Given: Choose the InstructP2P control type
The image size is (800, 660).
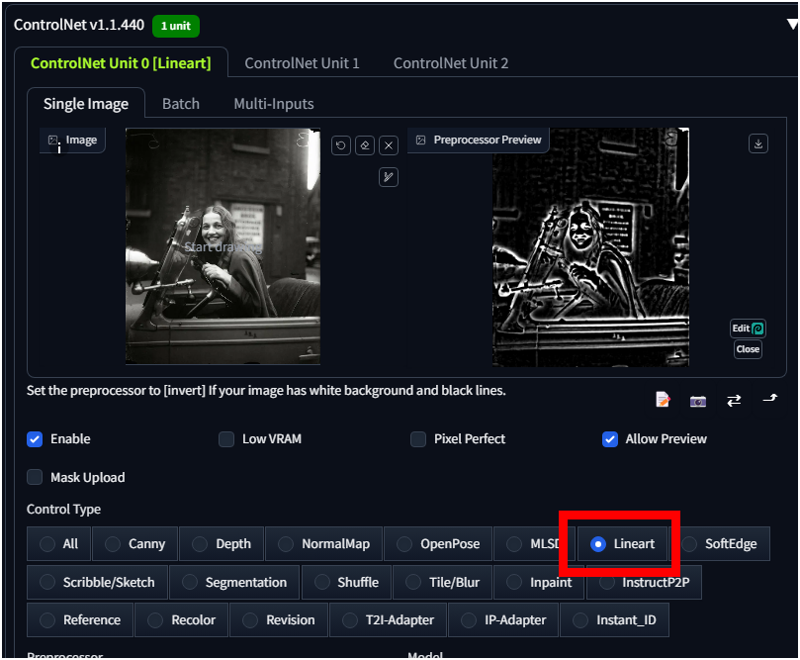Looking at the screenshot, I should click(x=644, y=582).
